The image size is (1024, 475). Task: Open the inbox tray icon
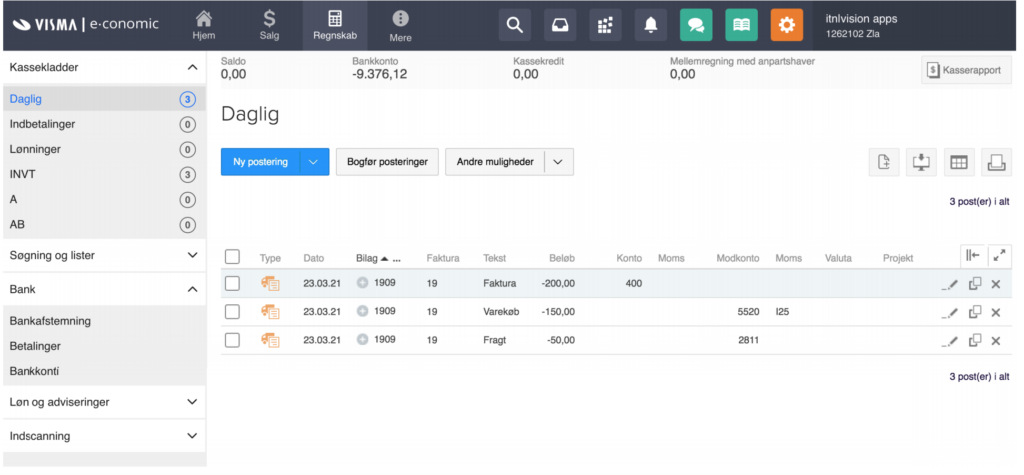pyautogui.click(x=561, y=25)
